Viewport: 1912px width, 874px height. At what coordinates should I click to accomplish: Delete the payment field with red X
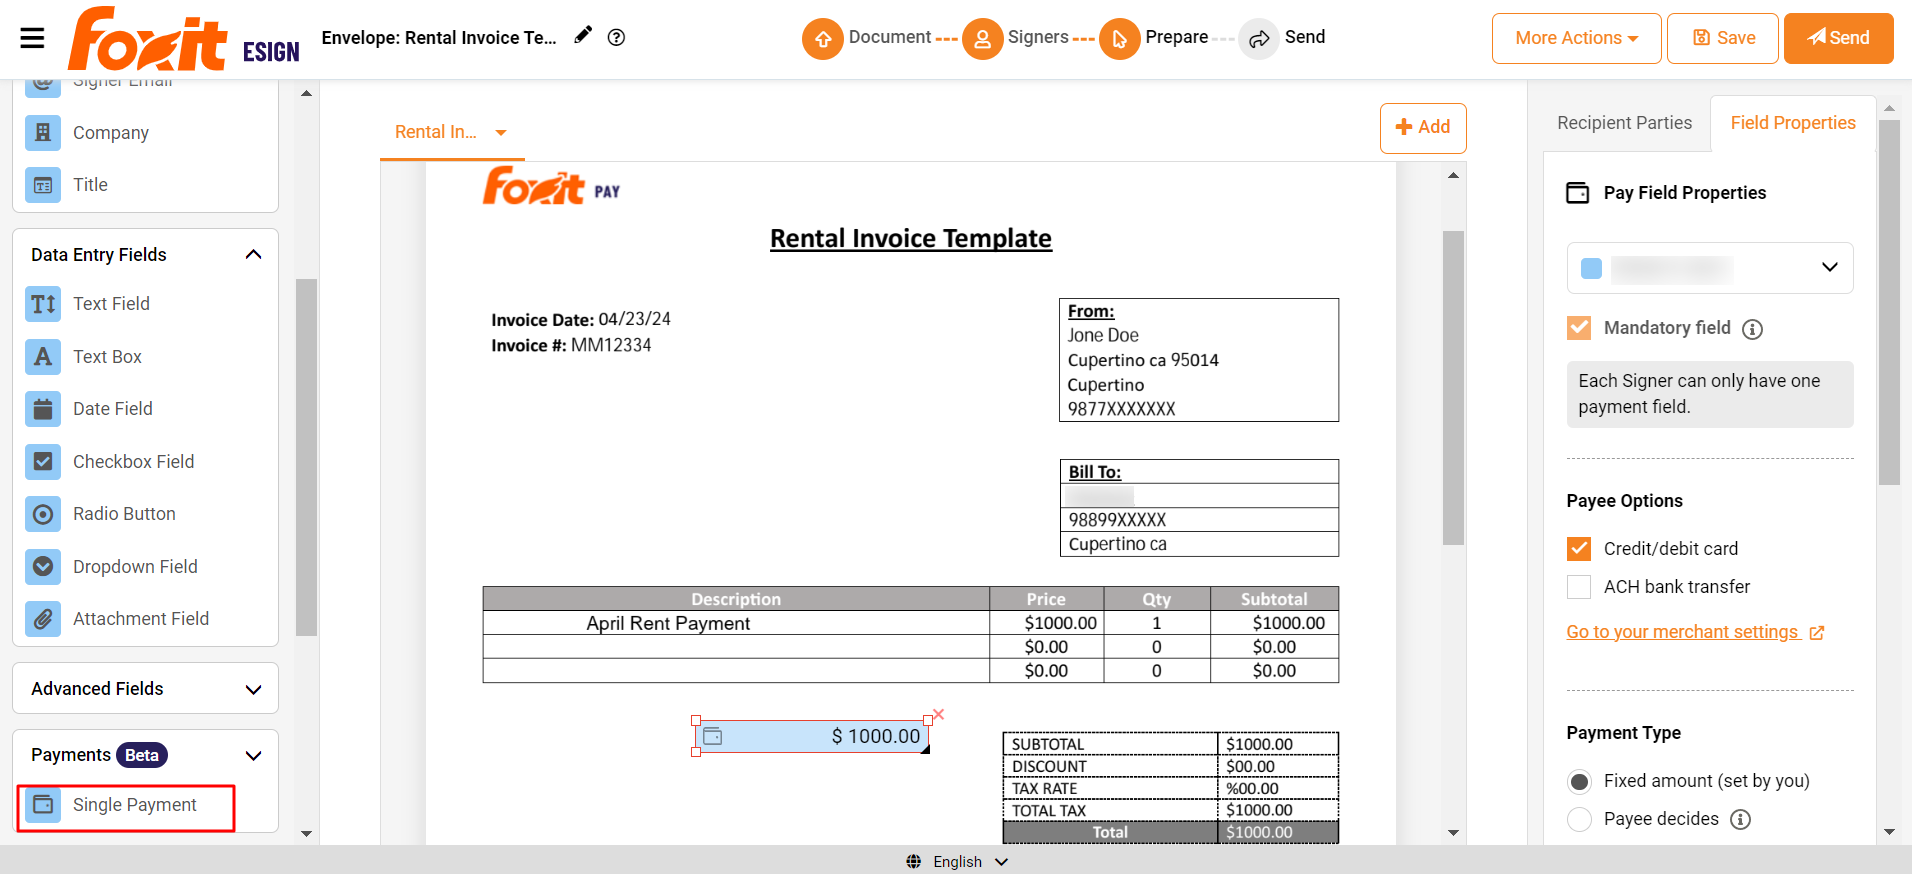tap(938, 714)
